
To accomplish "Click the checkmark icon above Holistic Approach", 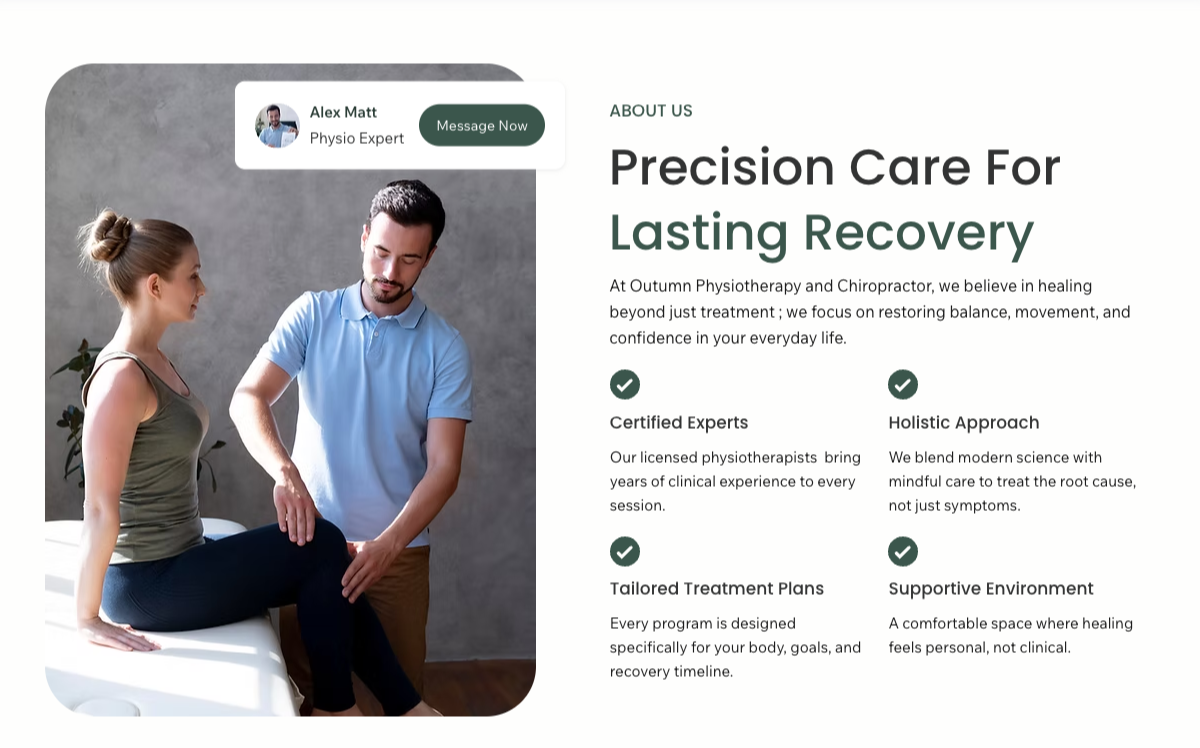I will pos(903,384).
